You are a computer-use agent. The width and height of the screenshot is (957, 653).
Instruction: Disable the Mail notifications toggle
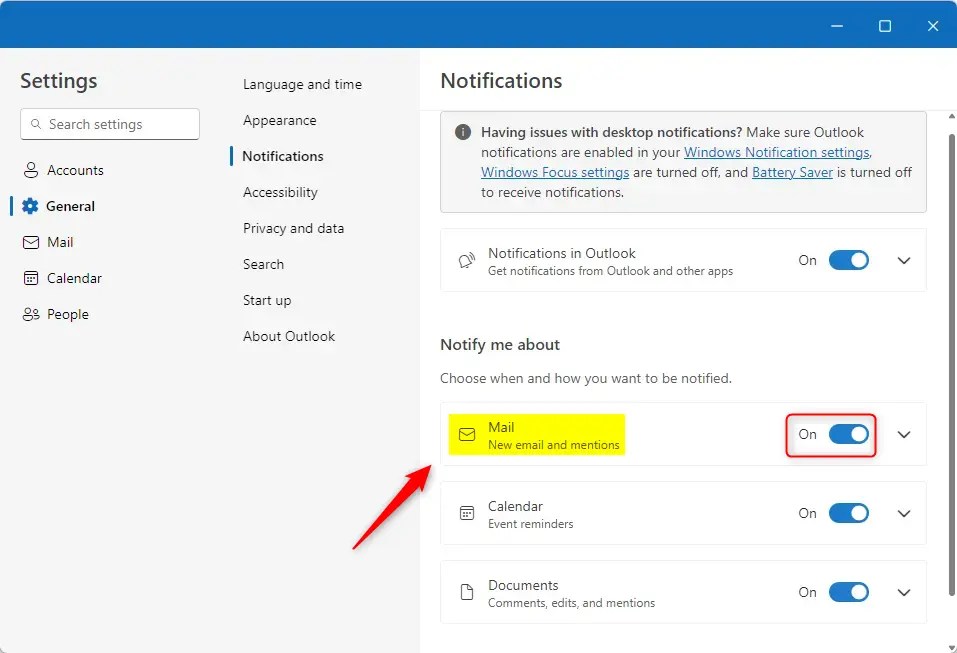click(849, 435)
